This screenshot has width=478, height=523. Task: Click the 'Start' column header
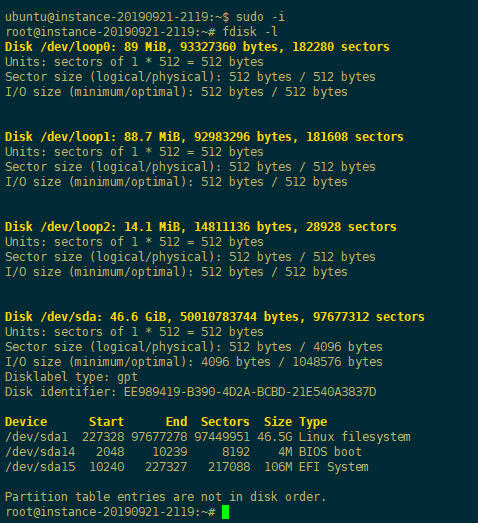(106, 422)
